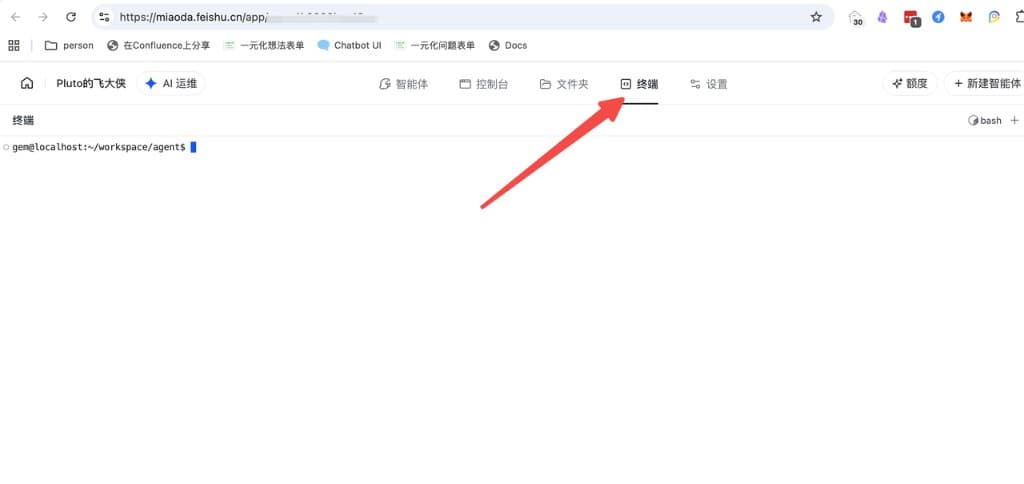This screenshot has width=1024, height=484.
Task: Focus the terminal prompt input area
Action: tap(193, 148)
